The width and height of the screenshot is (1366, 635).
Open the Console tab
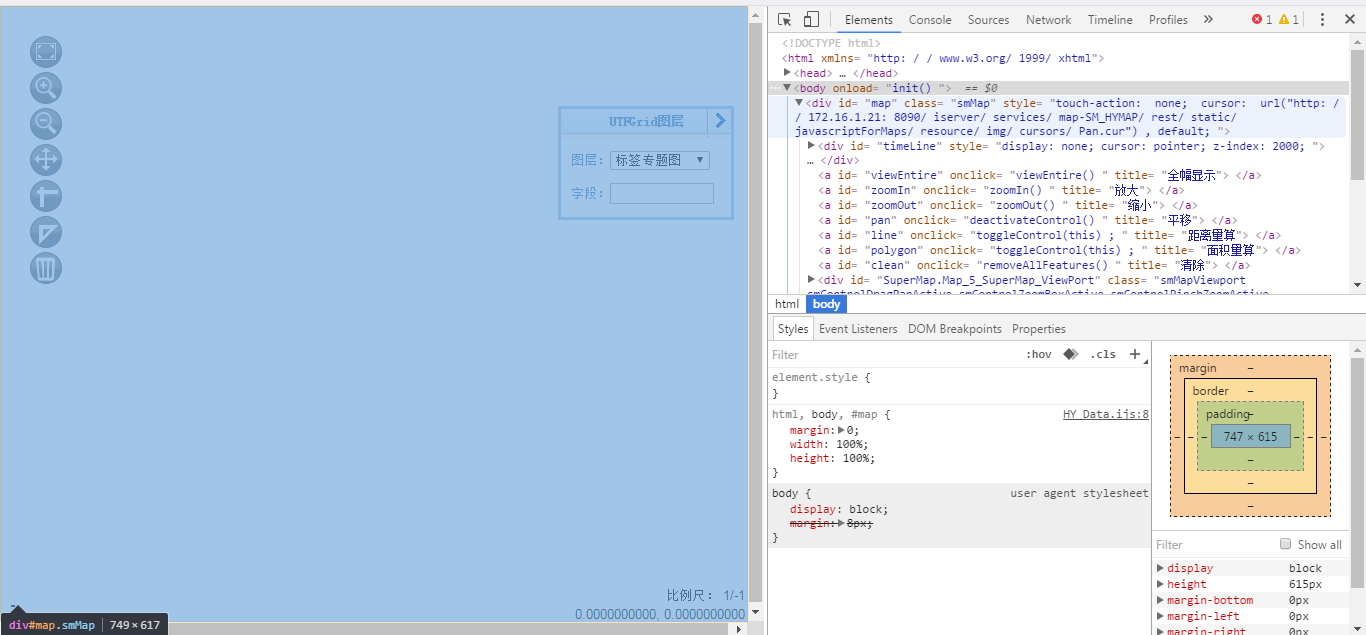[930, 20]
